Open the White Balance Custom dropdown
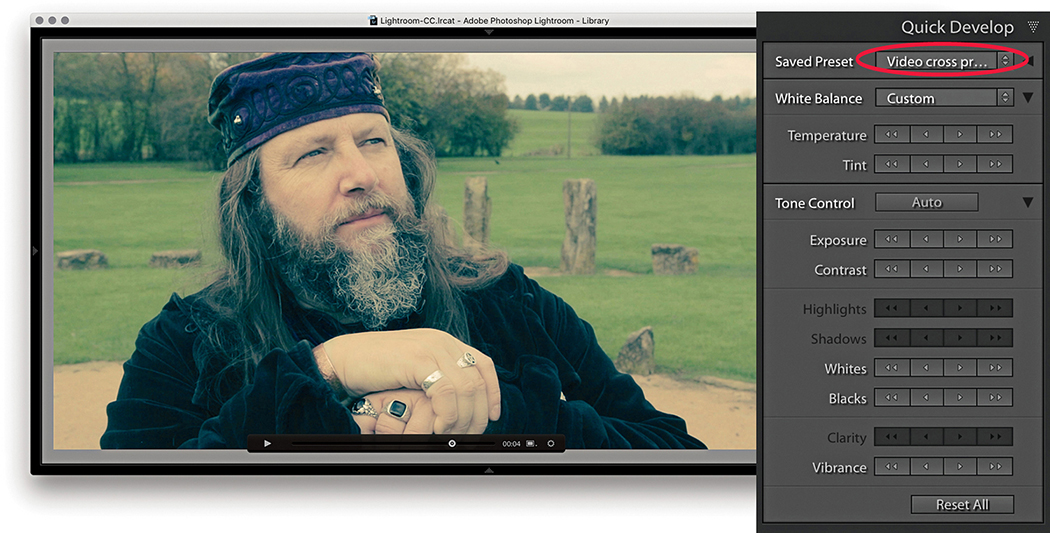This screenshot has width=1050, height=533. pyautogui.click(x=945, y=98)
